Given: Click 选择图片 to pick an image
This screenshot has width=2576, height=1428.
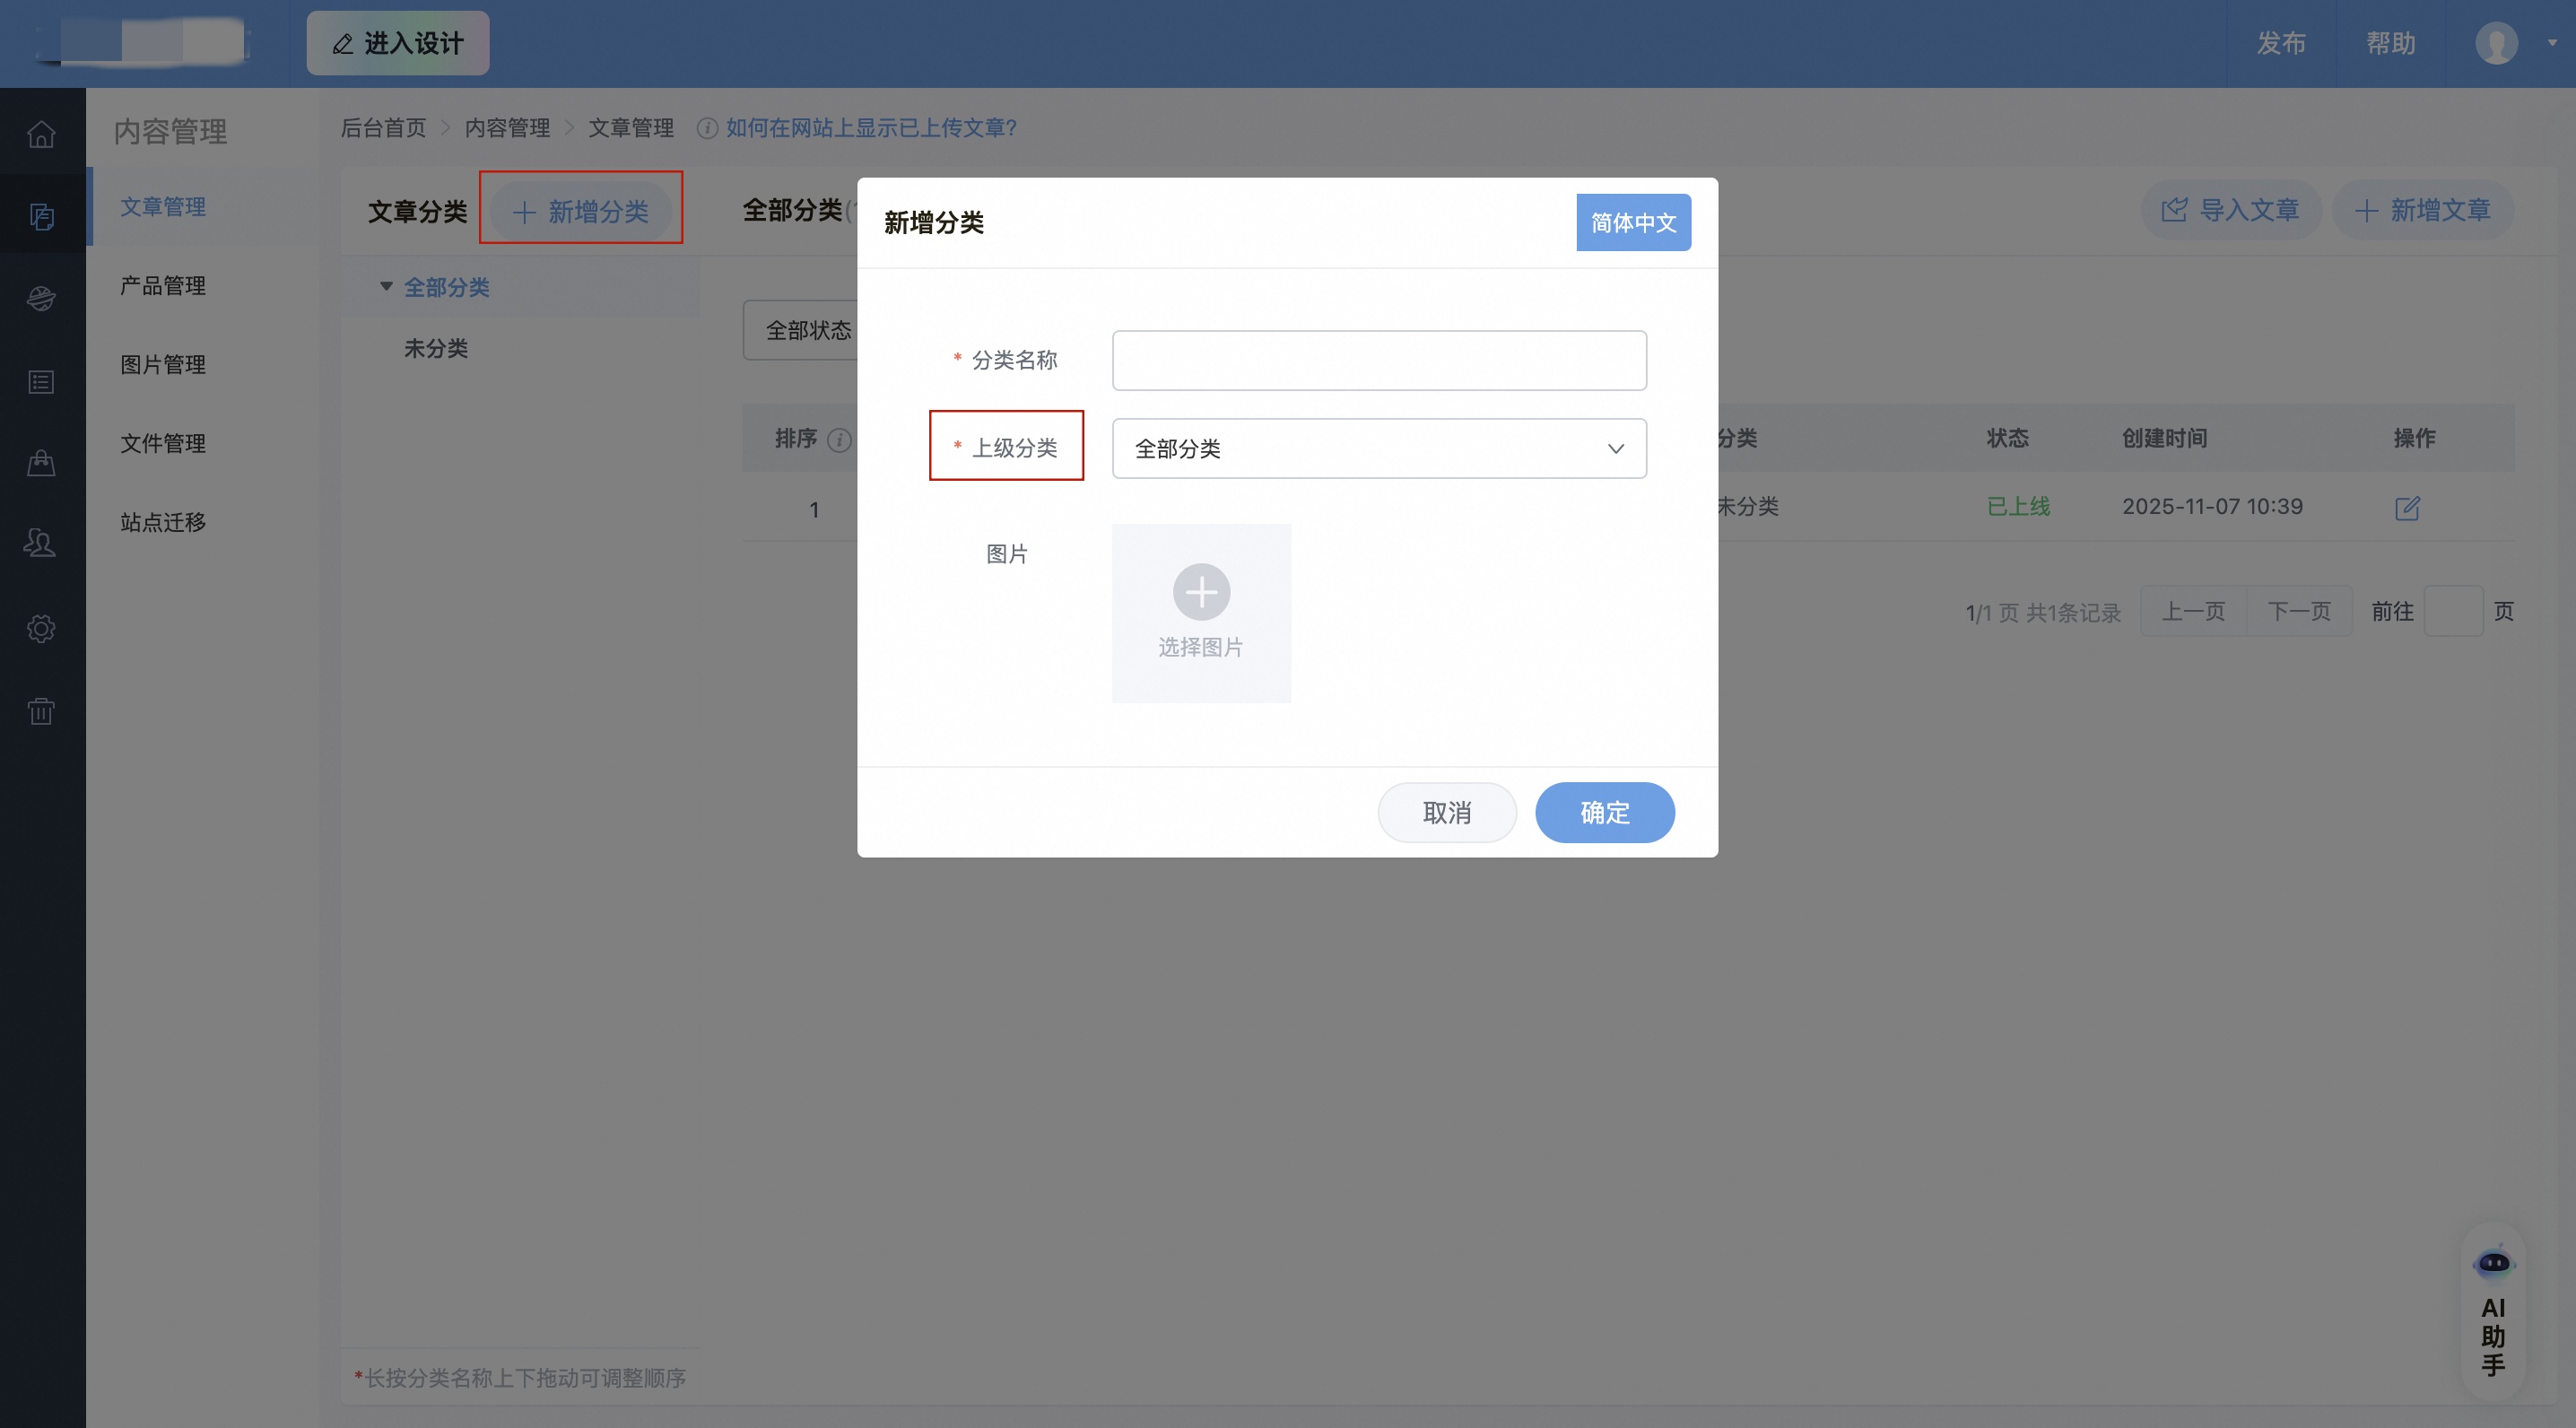Looking at the screenshot, I should pos(1200,613).
